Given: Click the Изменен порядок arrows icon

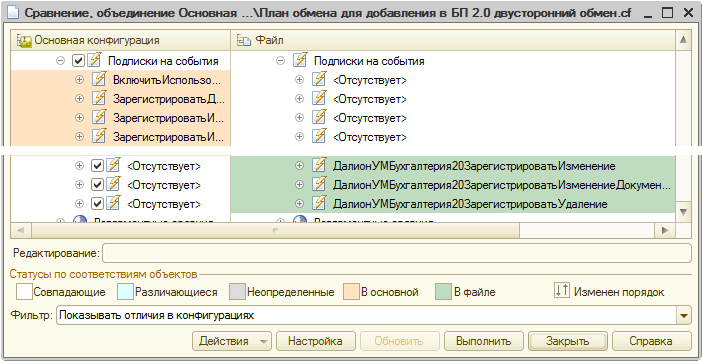Looking at the screenshot, I should point(561,291).
